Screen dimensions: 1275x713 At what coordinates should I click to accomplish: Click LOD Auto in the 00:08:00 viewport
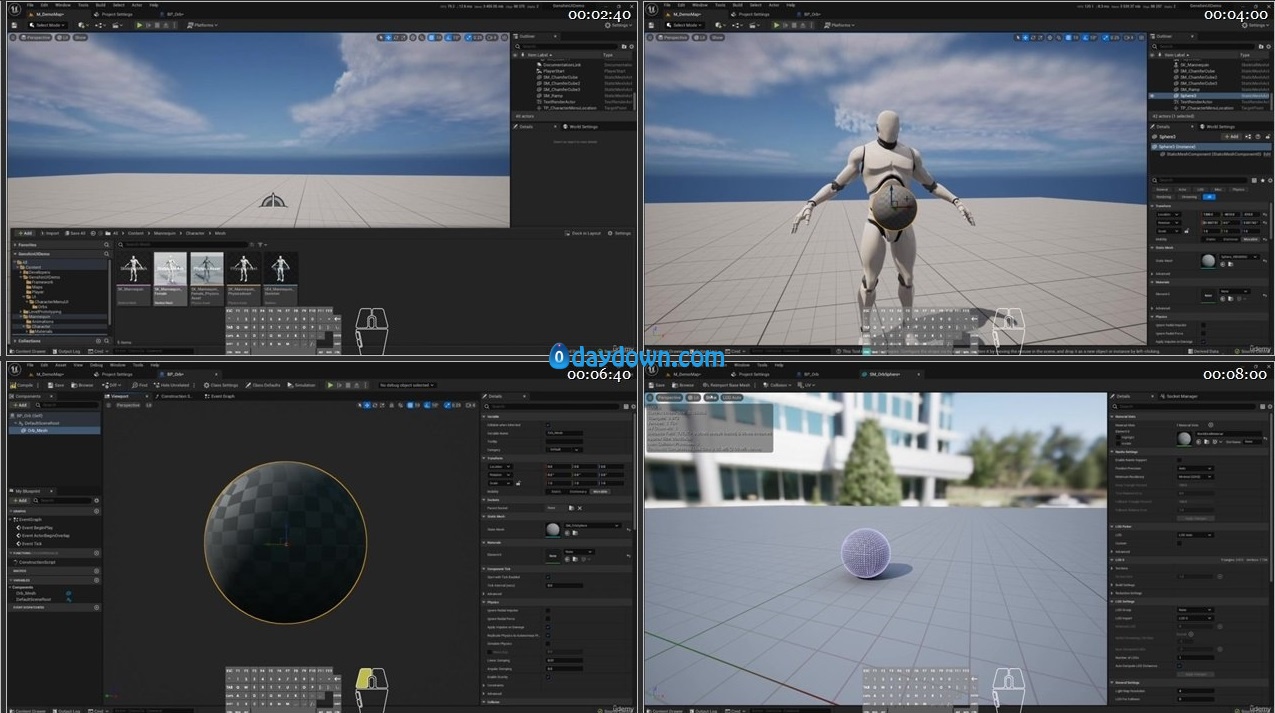click(x=732, y=397)
